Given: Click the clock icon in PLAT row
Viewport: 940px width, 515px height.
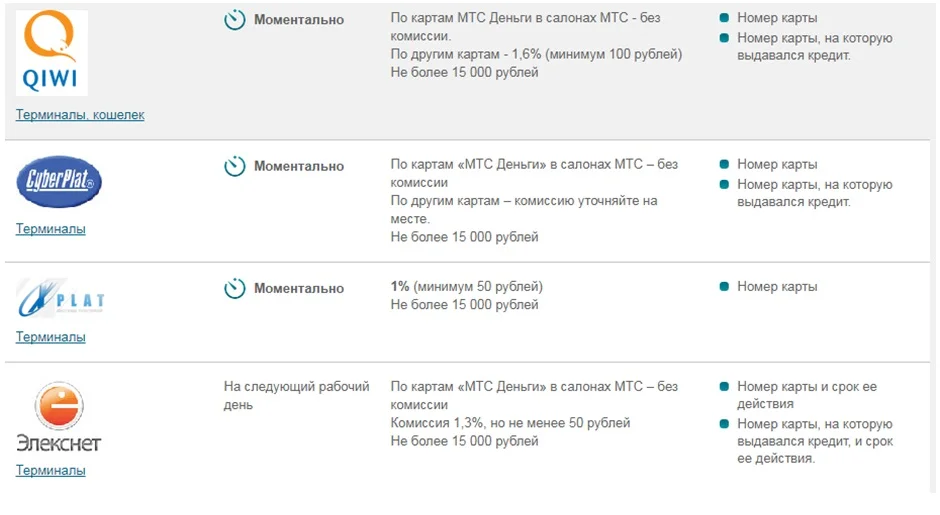Looking at the screenshot, I should coord(234,288).
